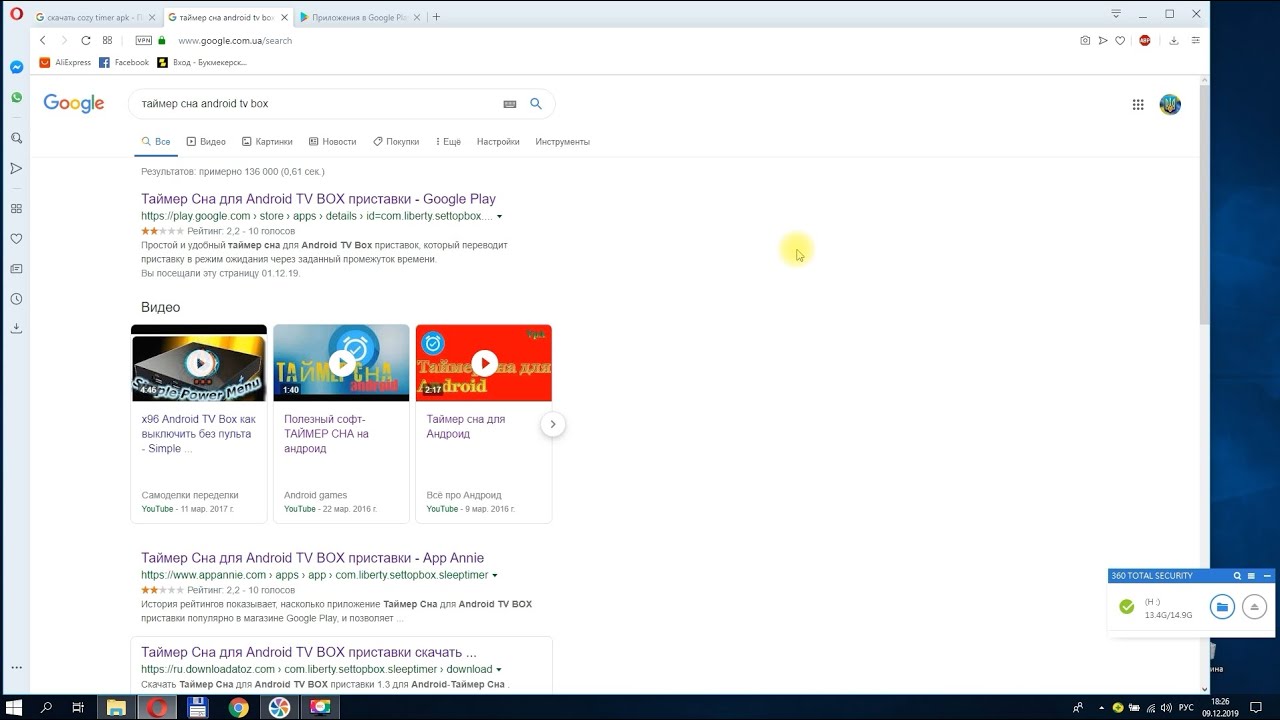Go back to the previous page

(43, 40)
